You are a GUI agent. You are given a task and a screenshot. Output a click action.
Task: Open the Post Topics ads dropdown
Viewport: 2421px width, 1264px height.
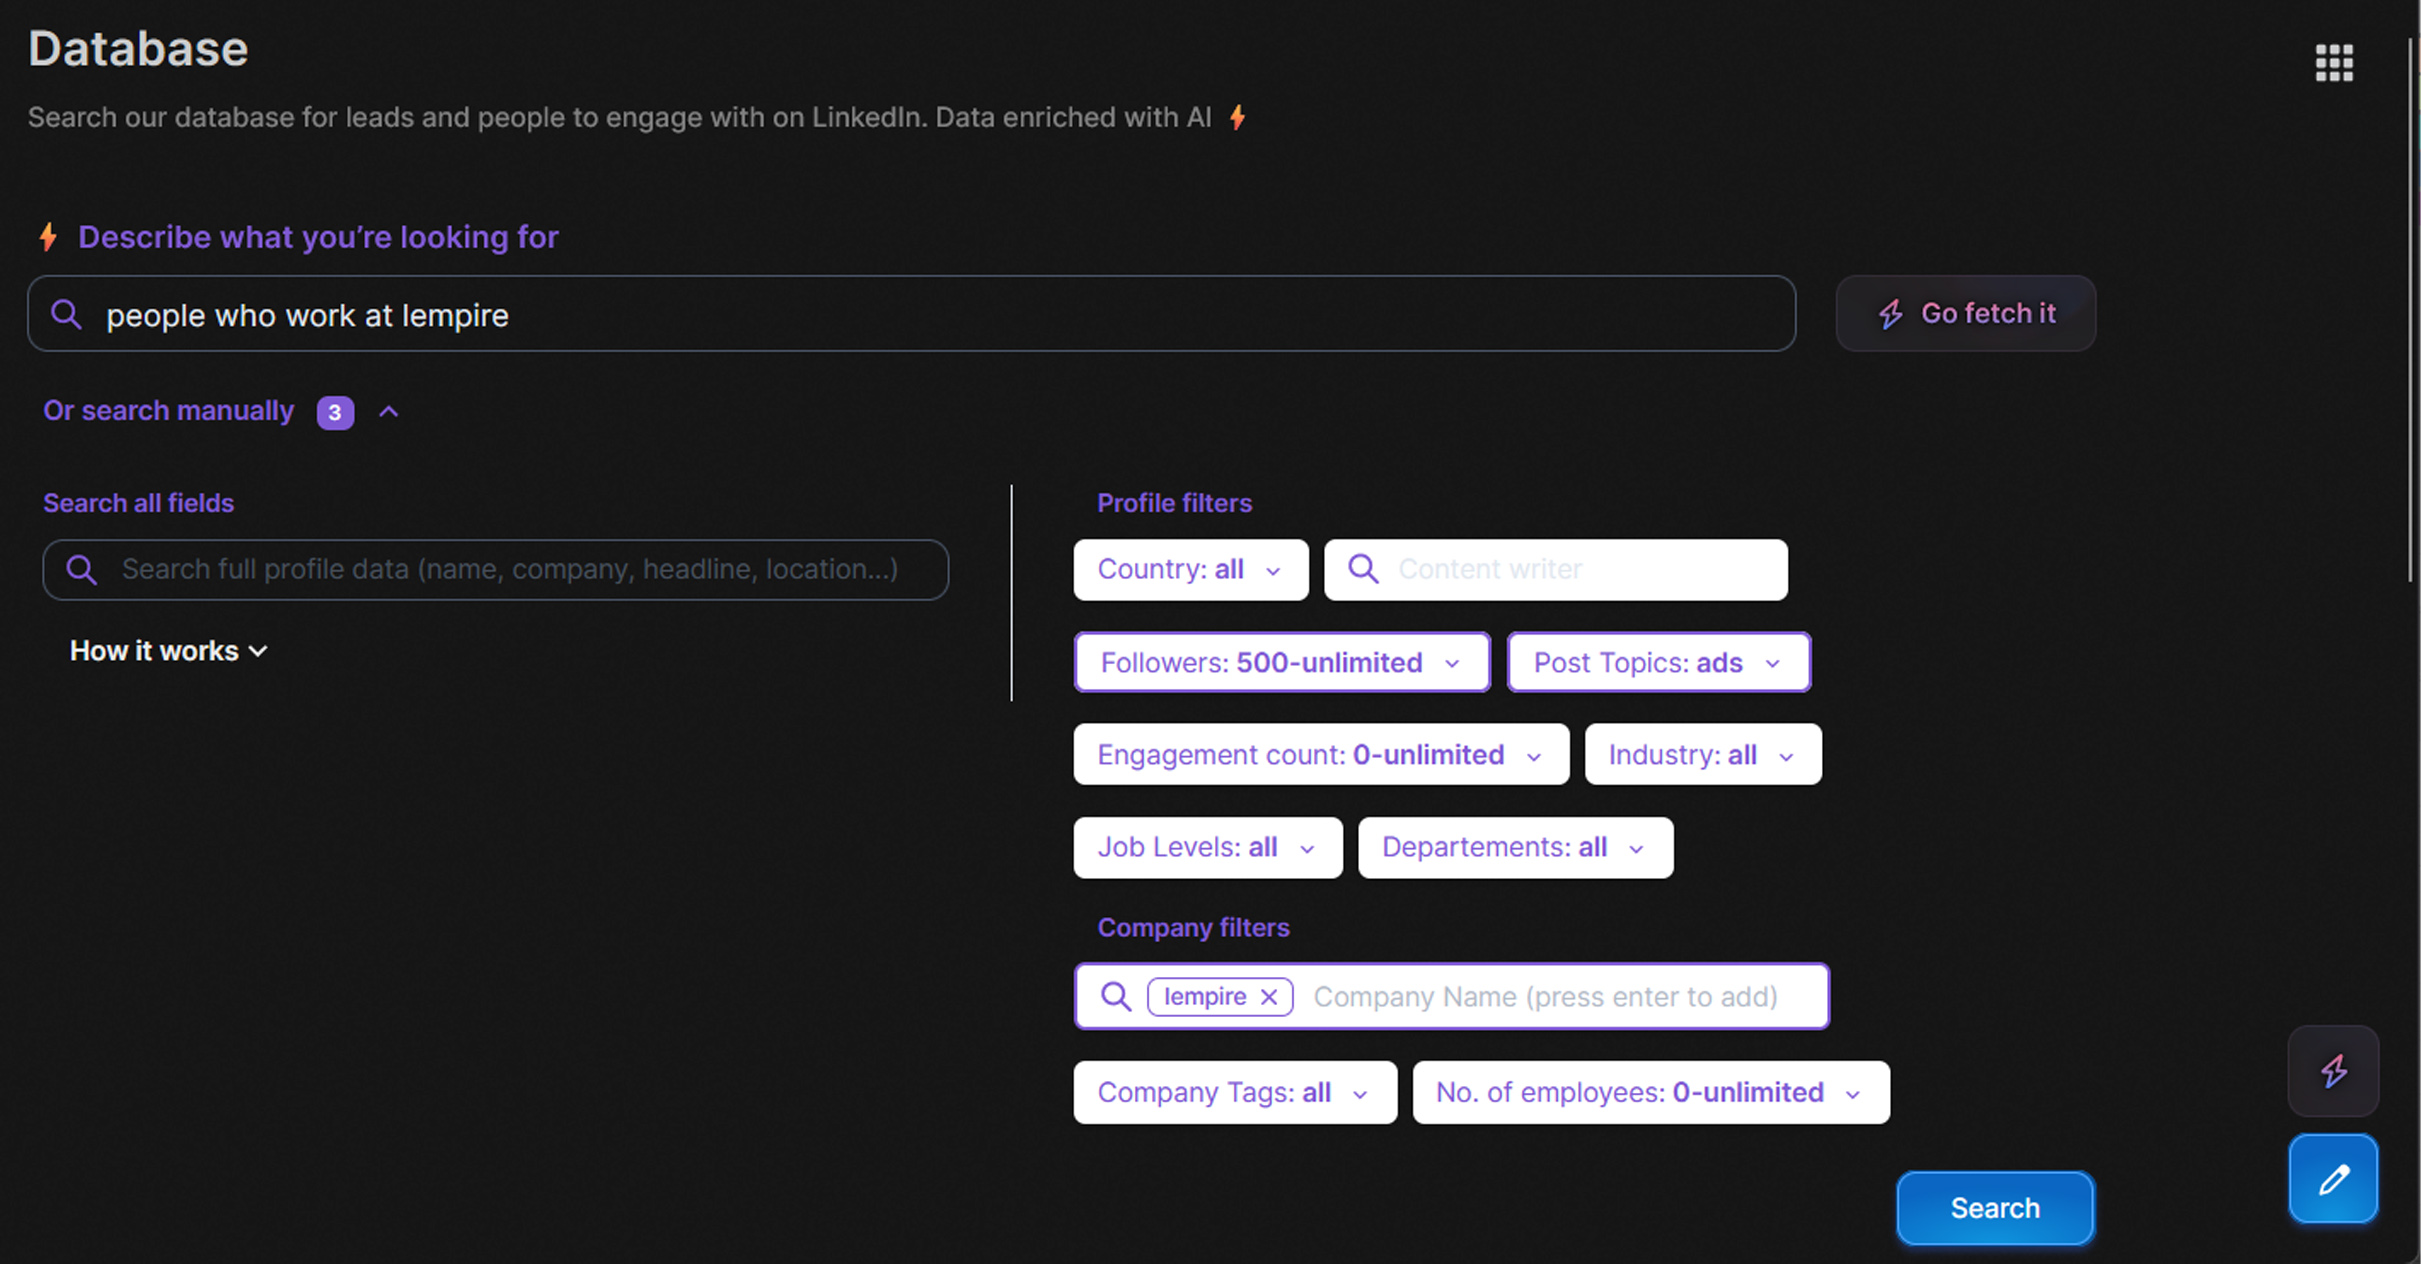[x=1658, y=662]
